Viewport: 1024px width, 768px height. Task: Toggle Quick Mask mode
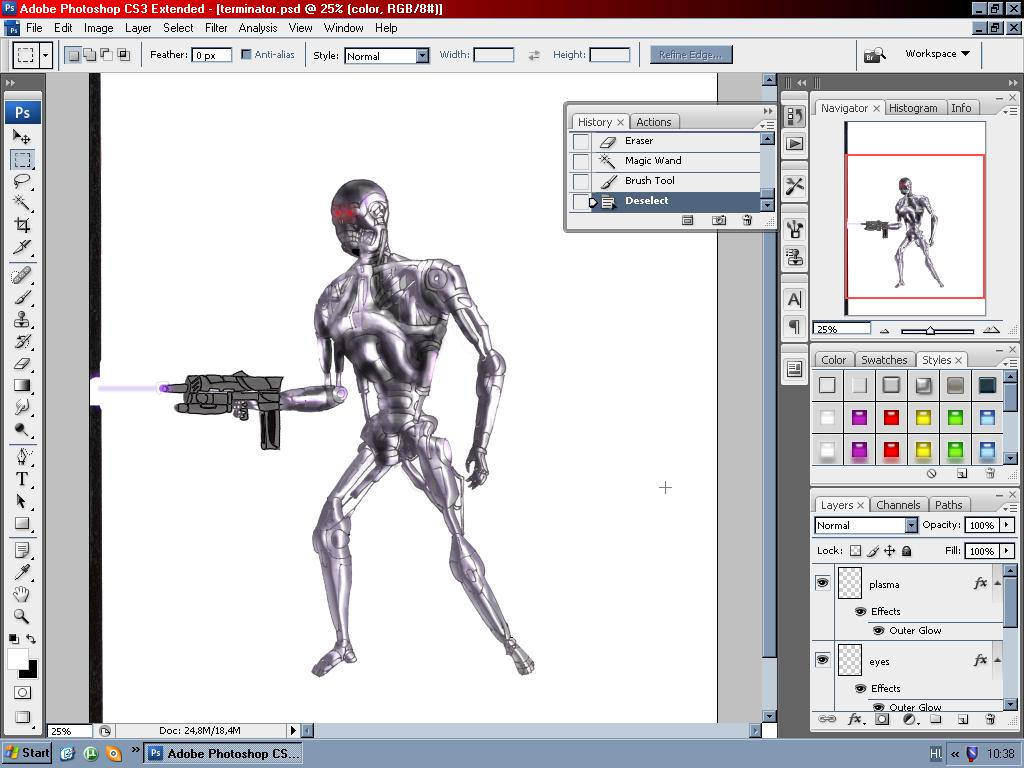tap(22, 693)
